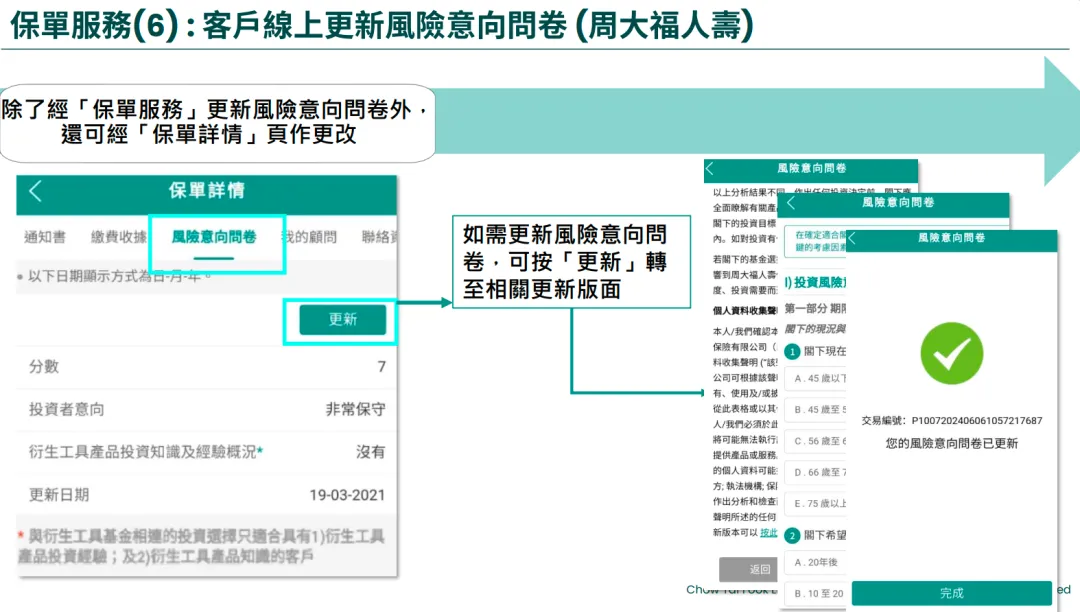Tap back arrow on the declaration text screen
Screen dimensions: 1080x612
tap(710, 168)
